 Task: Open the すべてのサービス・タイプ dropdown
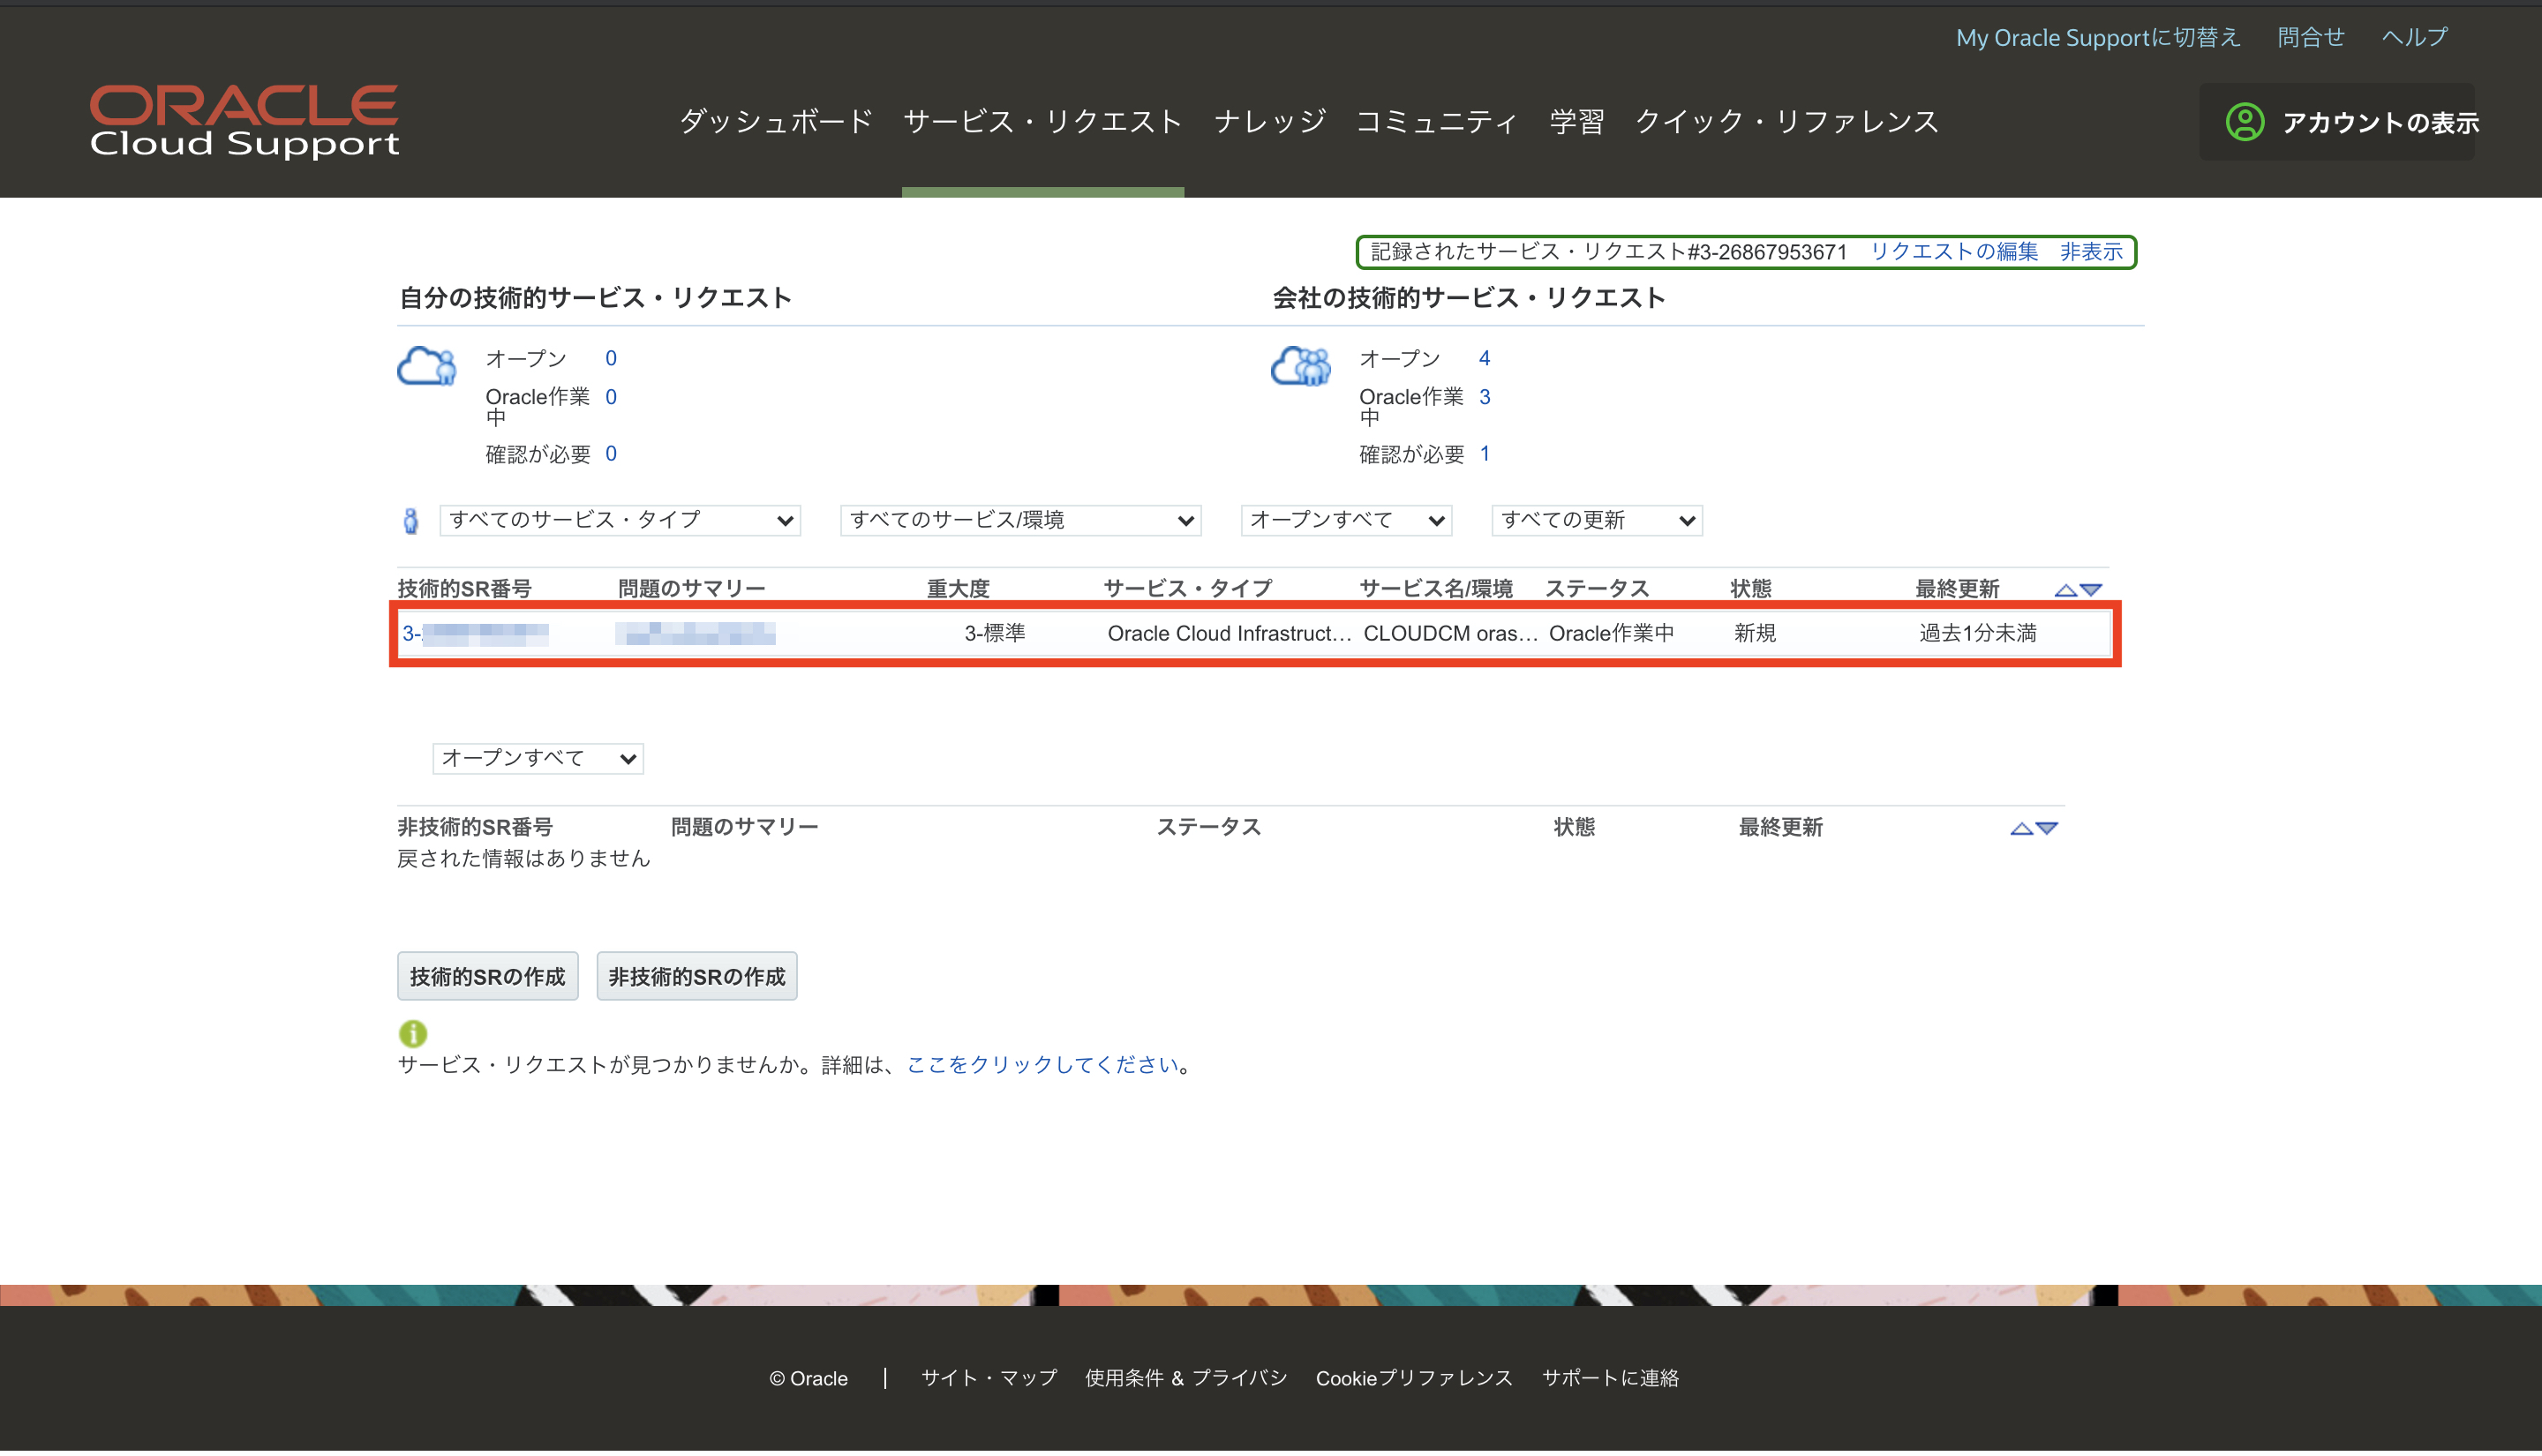click(617, 519)
